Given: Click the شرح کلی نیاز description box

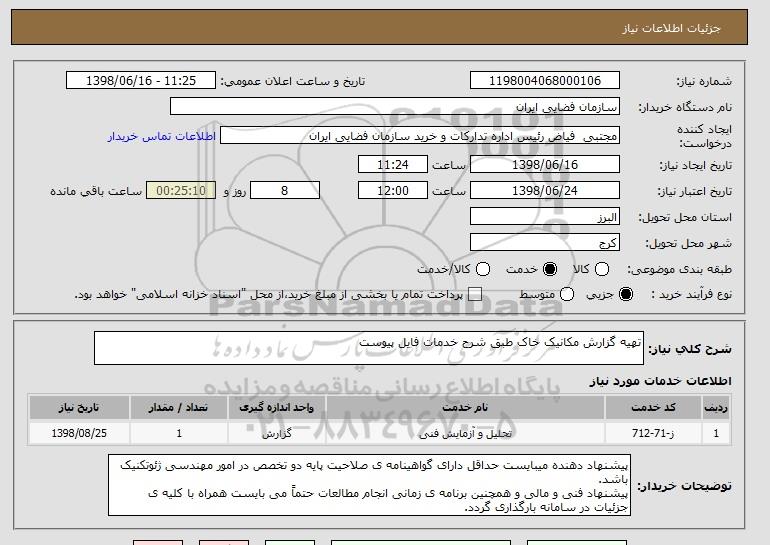Looking at the screenshot, I should [x=369, y=348].
